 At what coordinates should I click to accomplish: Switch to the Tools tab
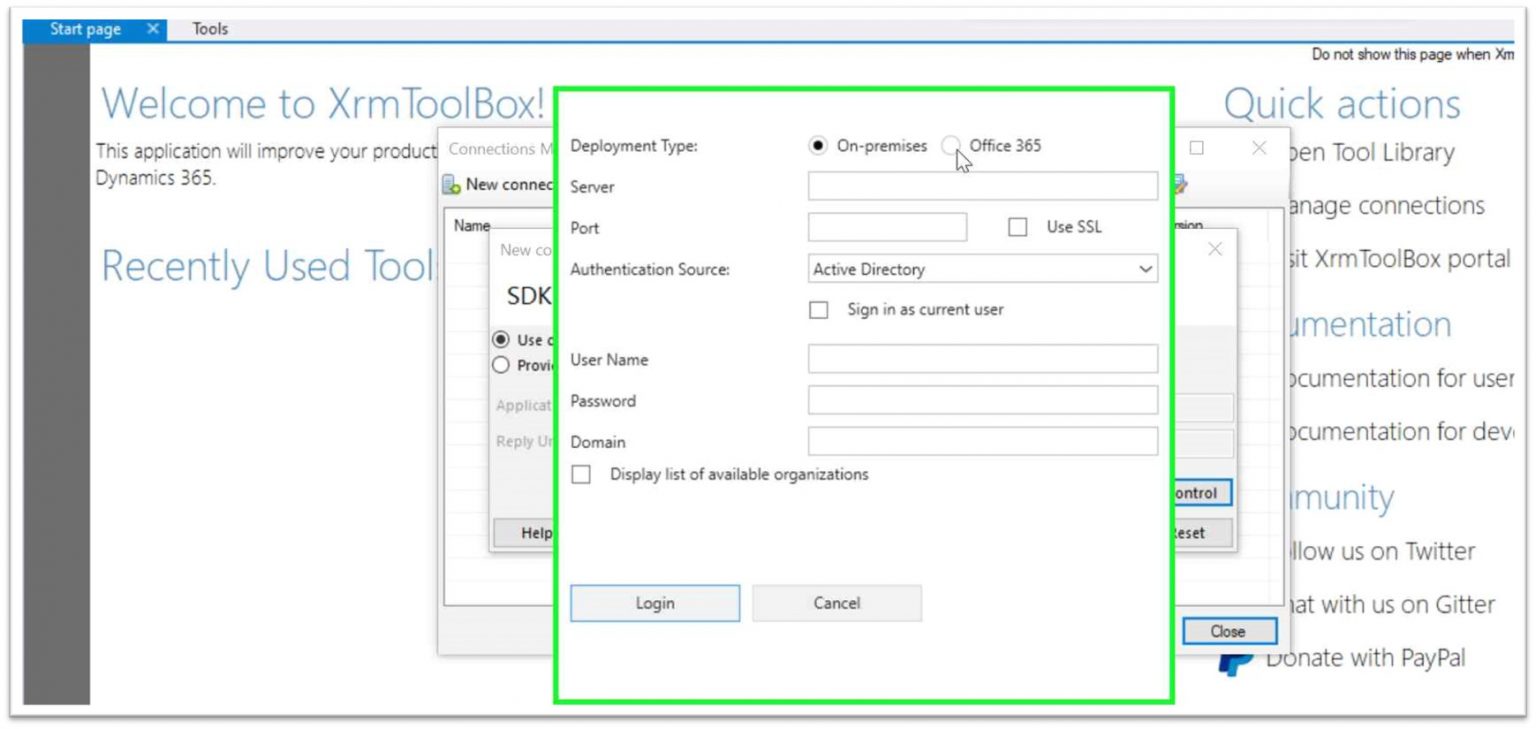[x=209, y=29]
